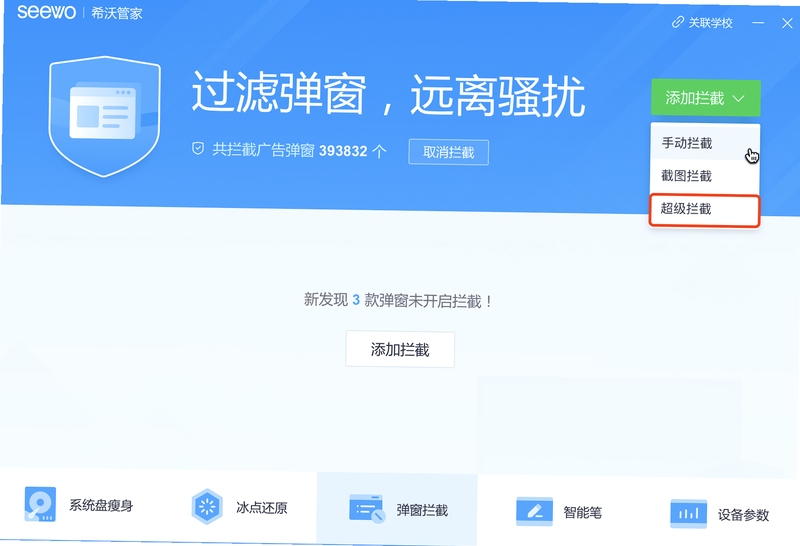Click the chevron arrow on 添加拦截 button

(x=738, y=98)
